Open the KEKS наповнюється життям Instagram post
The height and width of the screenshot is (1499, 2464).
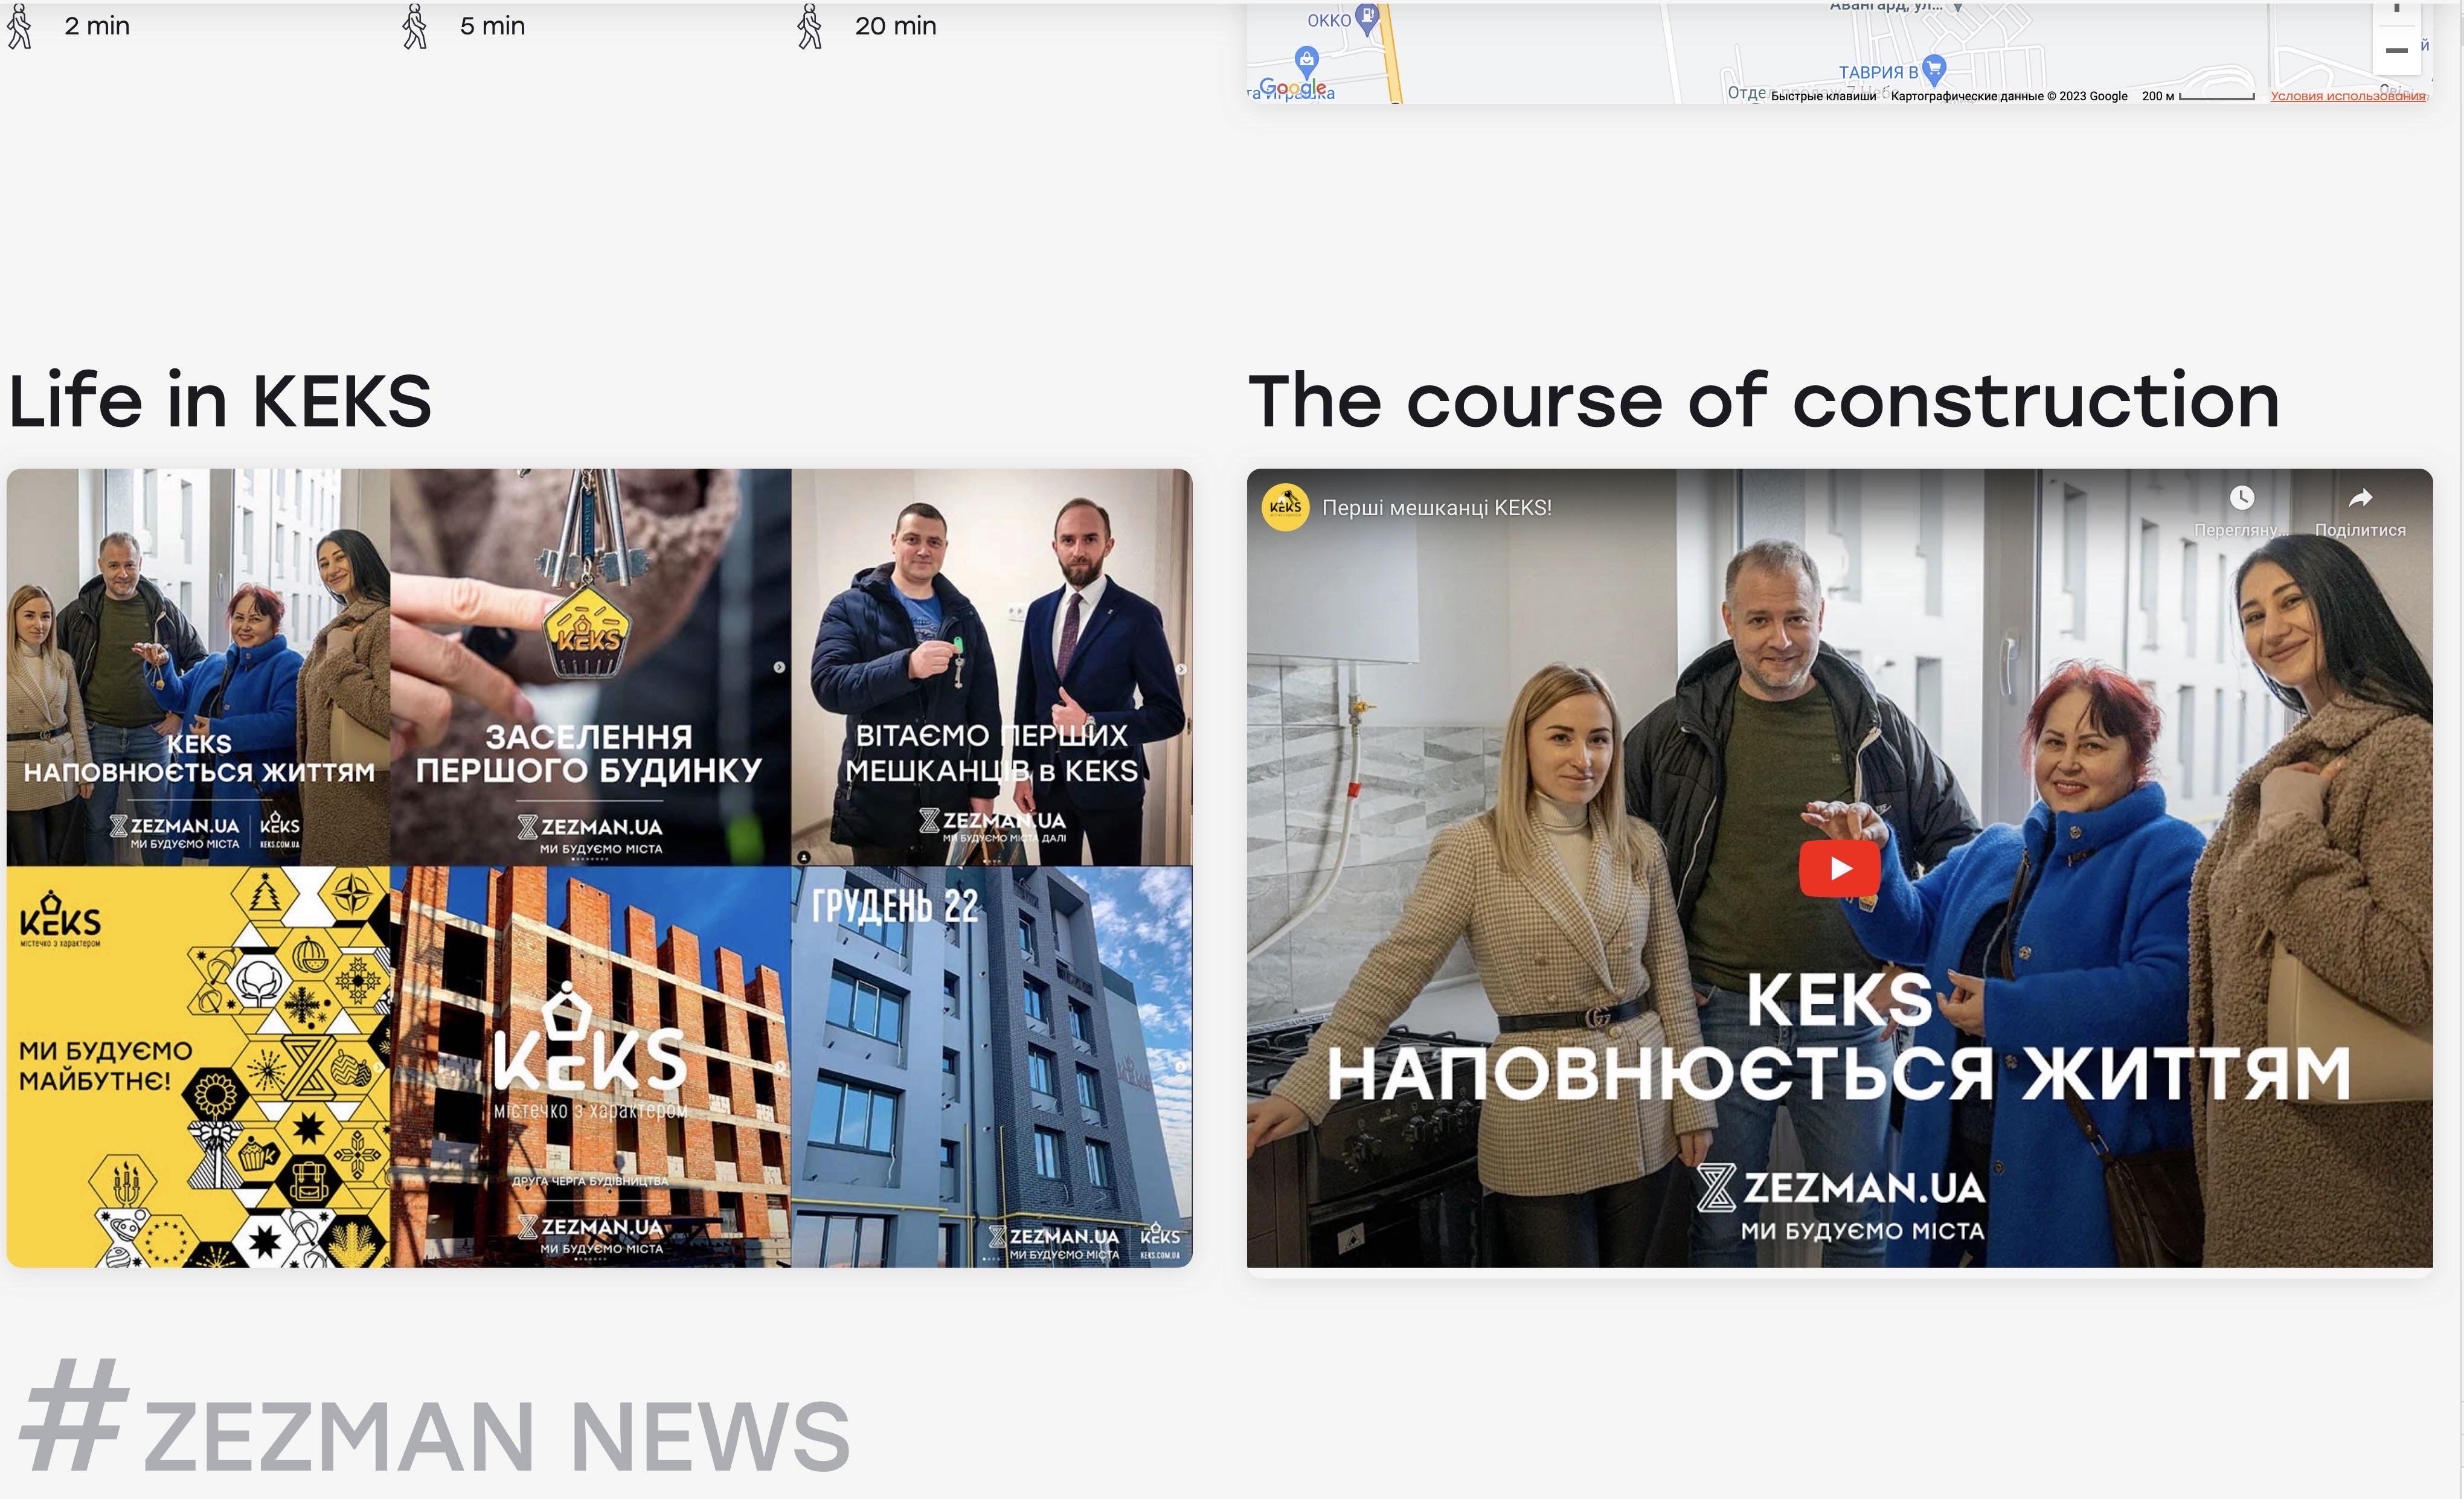198,667
